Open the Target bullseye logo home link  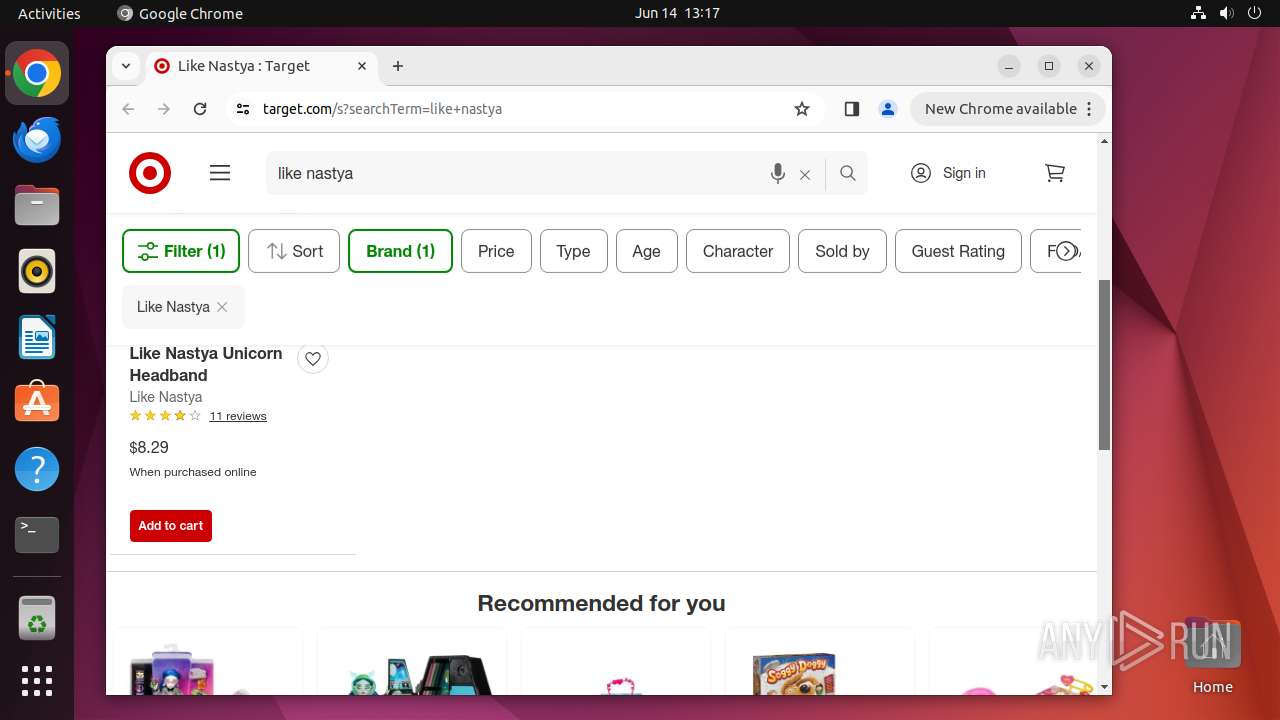tap(150, 173)
